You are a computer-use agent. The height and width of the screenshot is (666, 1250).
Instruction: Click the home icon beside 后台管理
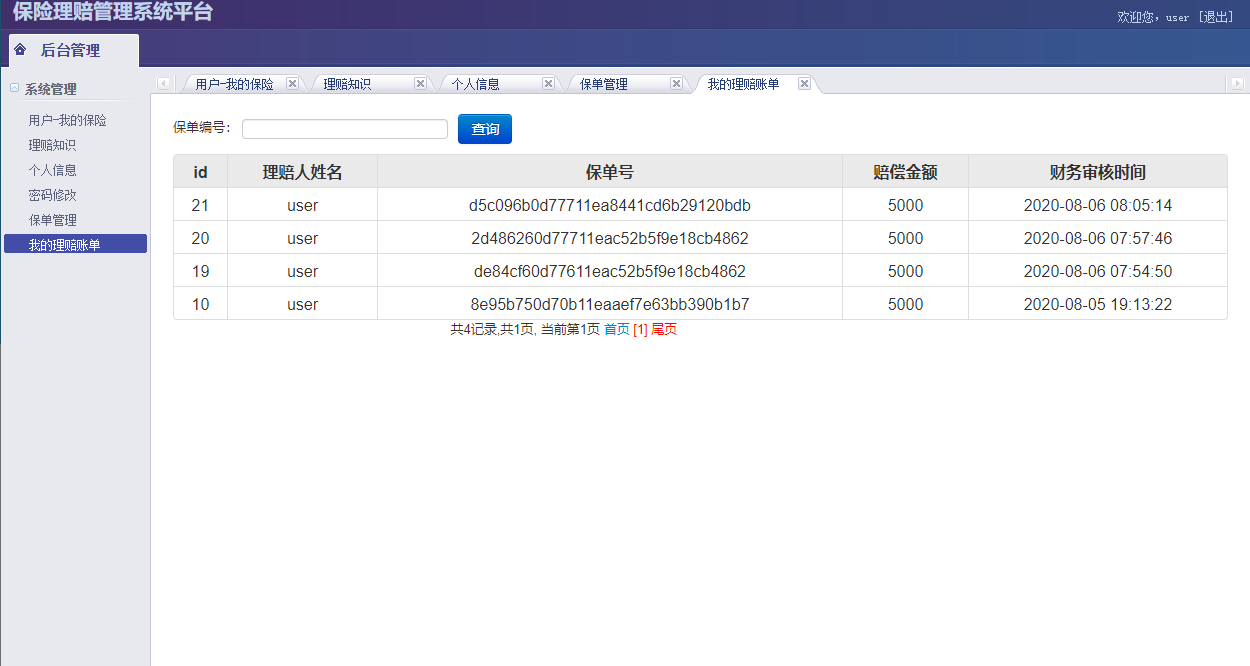click(x=20, y=50)
